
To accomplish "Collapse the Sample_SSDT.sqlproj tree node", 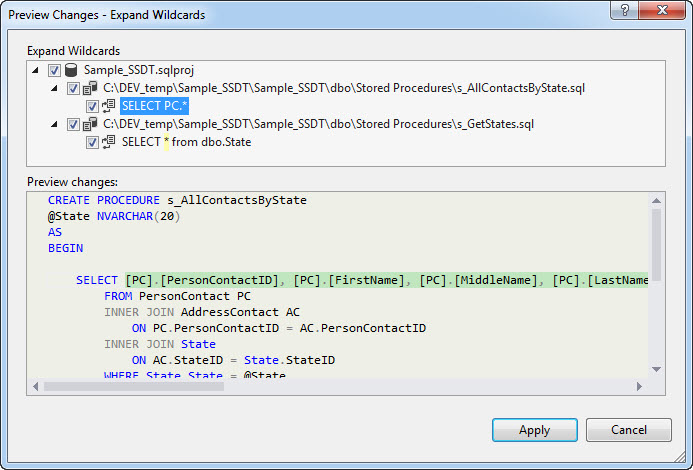I will coord(37,71).
